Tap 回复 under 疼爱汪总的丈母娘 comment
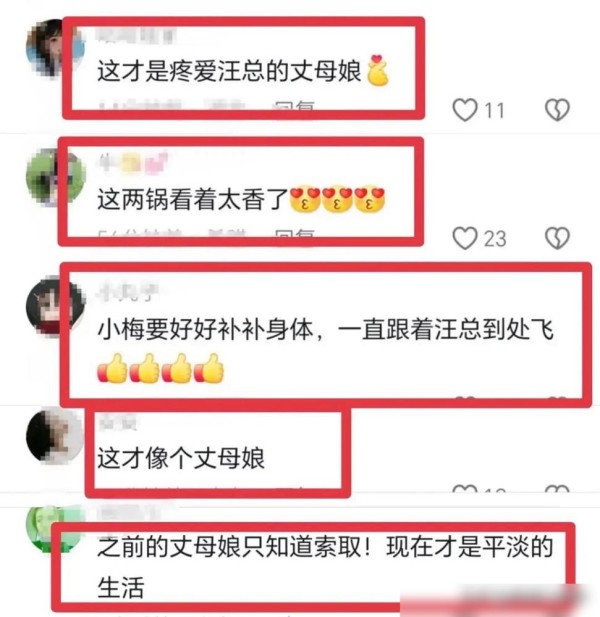Screen dimensions: 600x617 coord(294,105)
